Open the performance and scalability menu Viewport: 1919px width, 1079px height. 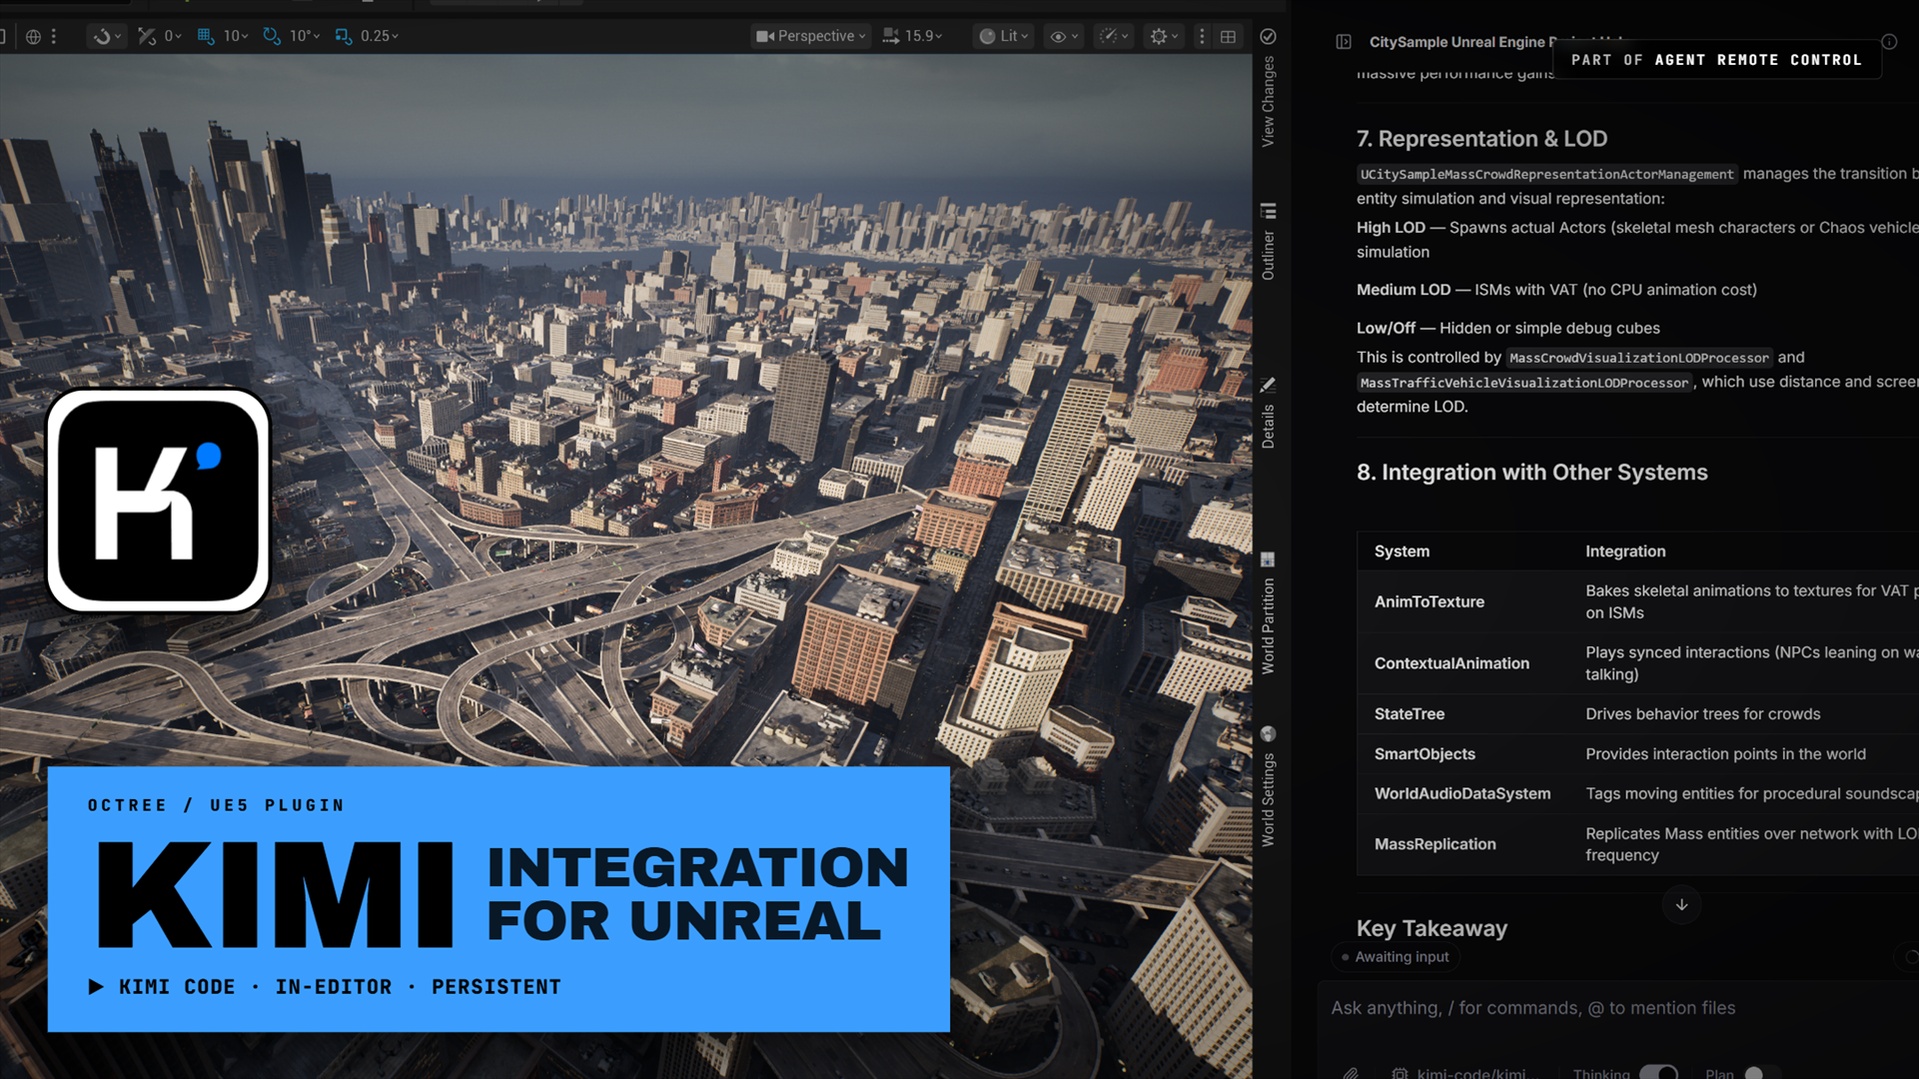pos(1113,36)
